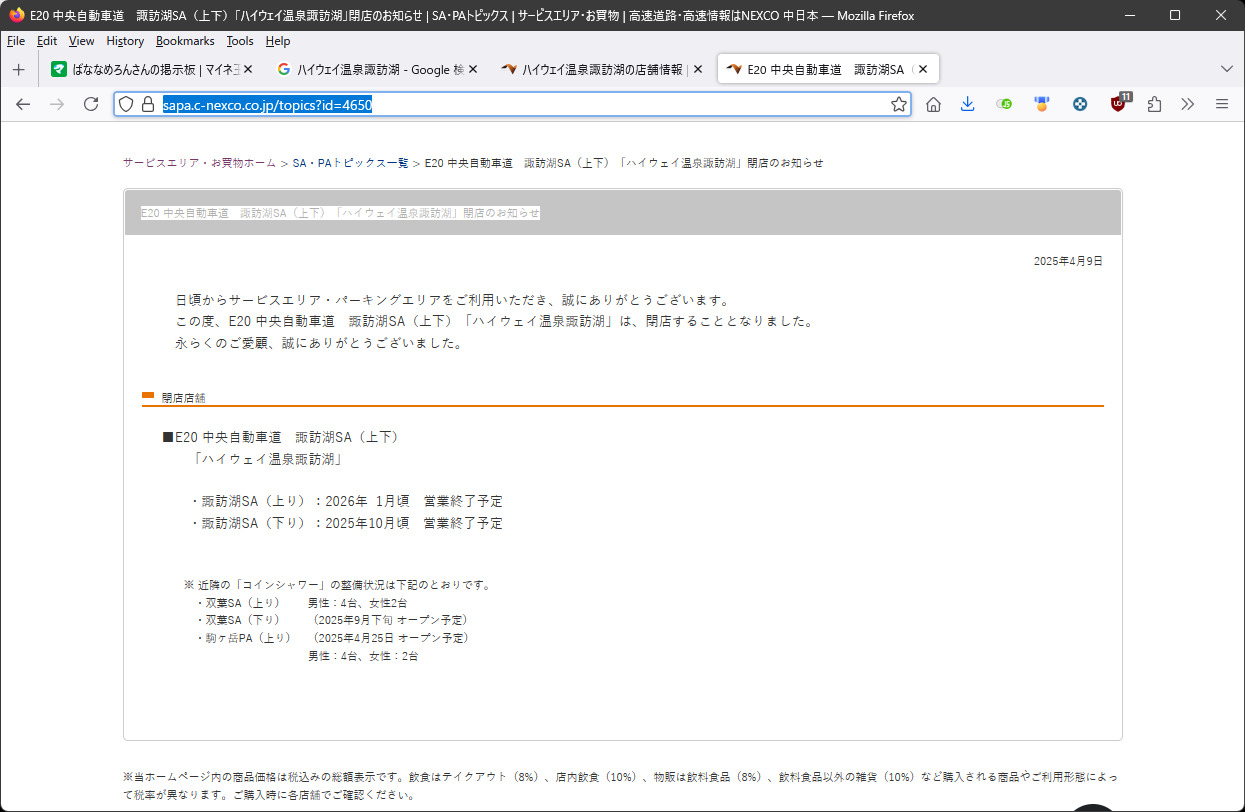Viewport: 1245px width, 812px height.
Task: Click the URL address bar field
Action: pyautogui.click(x=600, y=104)
